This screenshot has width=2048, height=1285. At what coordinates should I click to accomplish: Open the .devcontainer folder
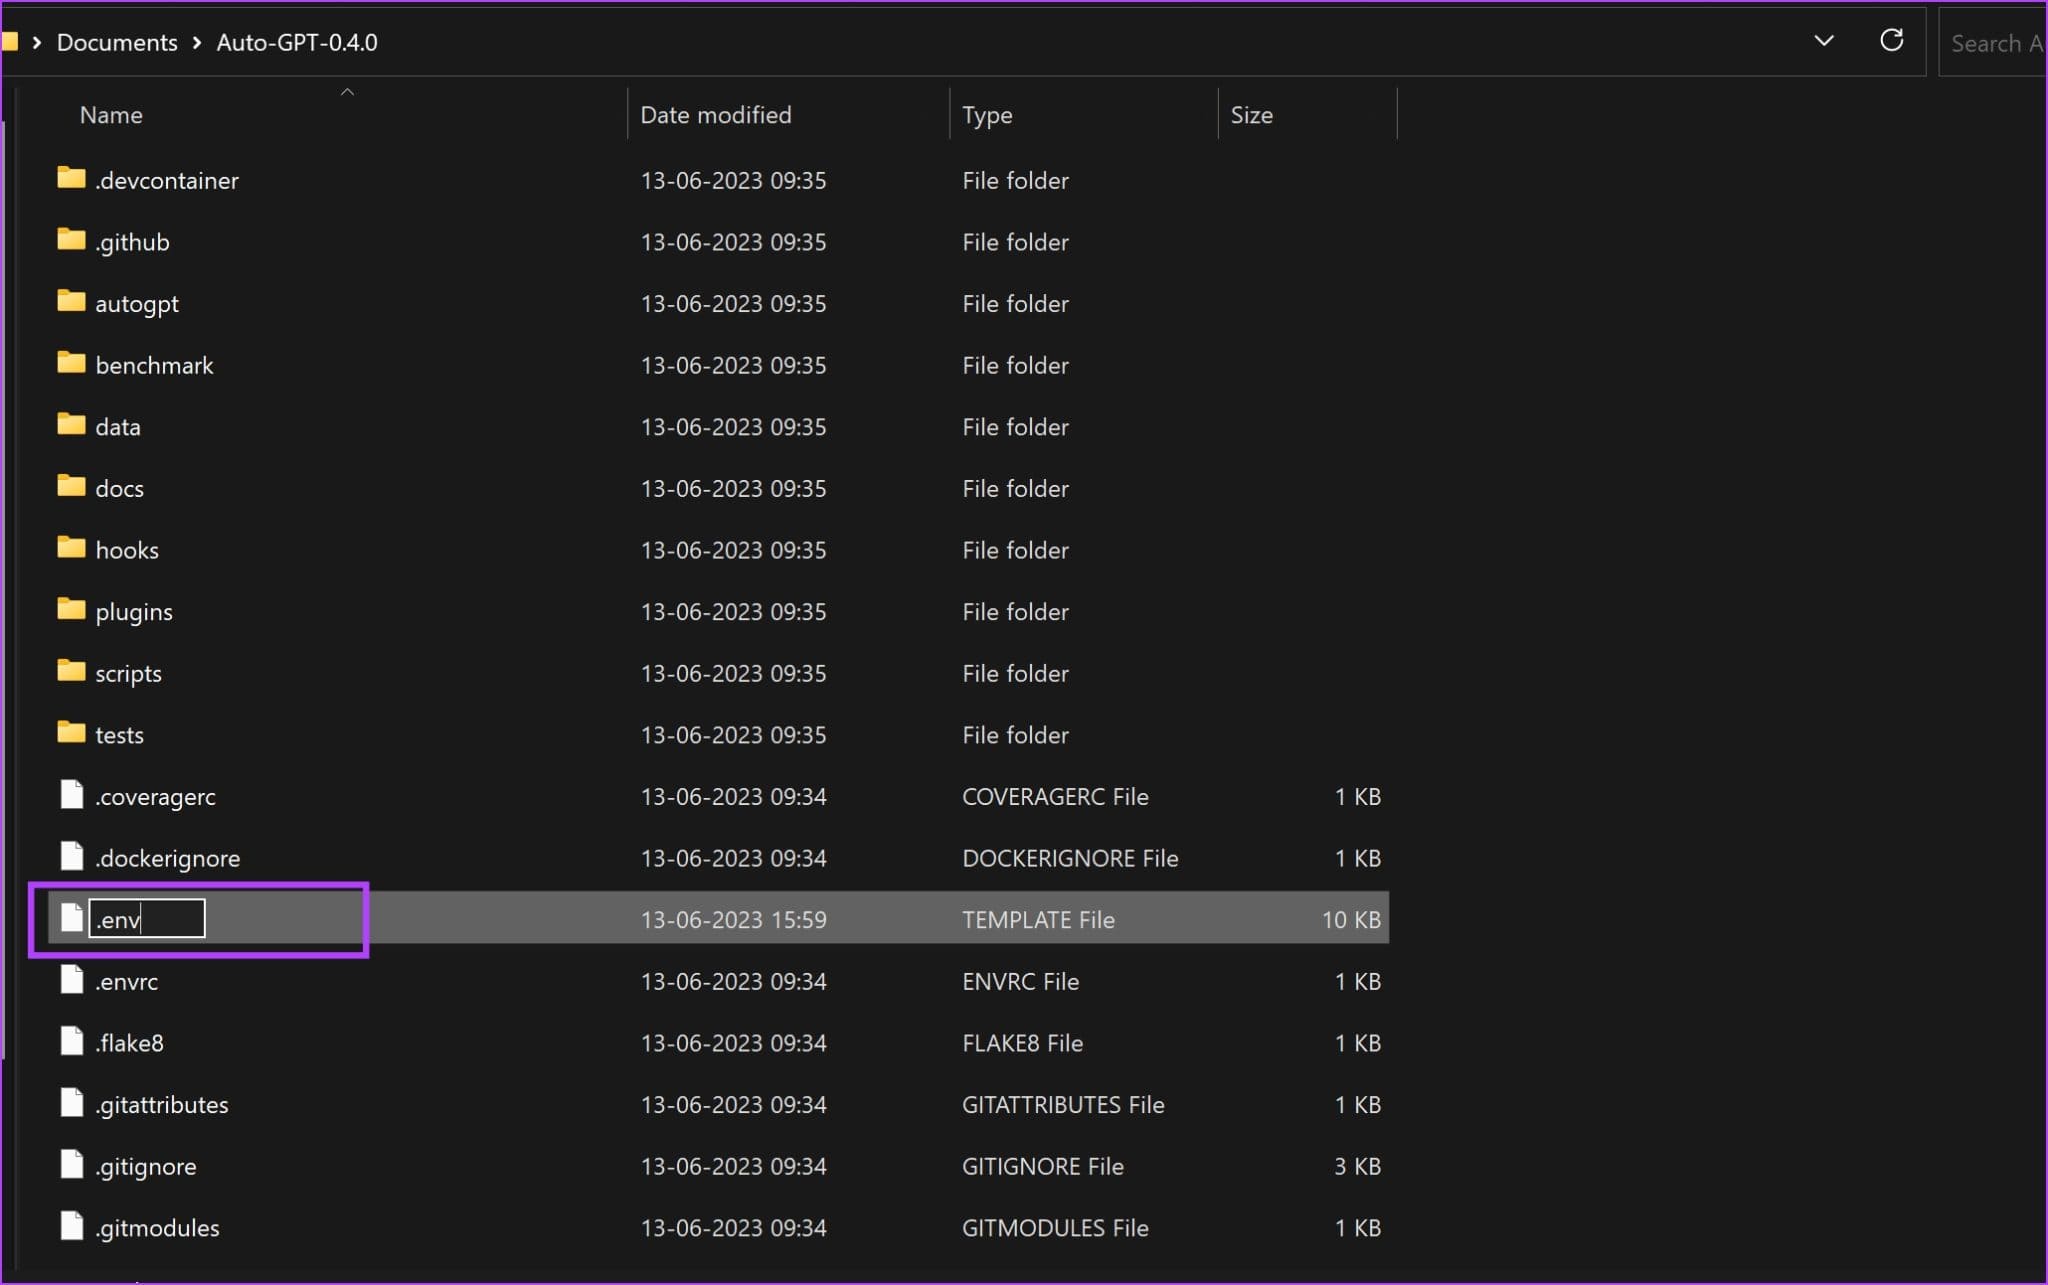pos(166,179)
